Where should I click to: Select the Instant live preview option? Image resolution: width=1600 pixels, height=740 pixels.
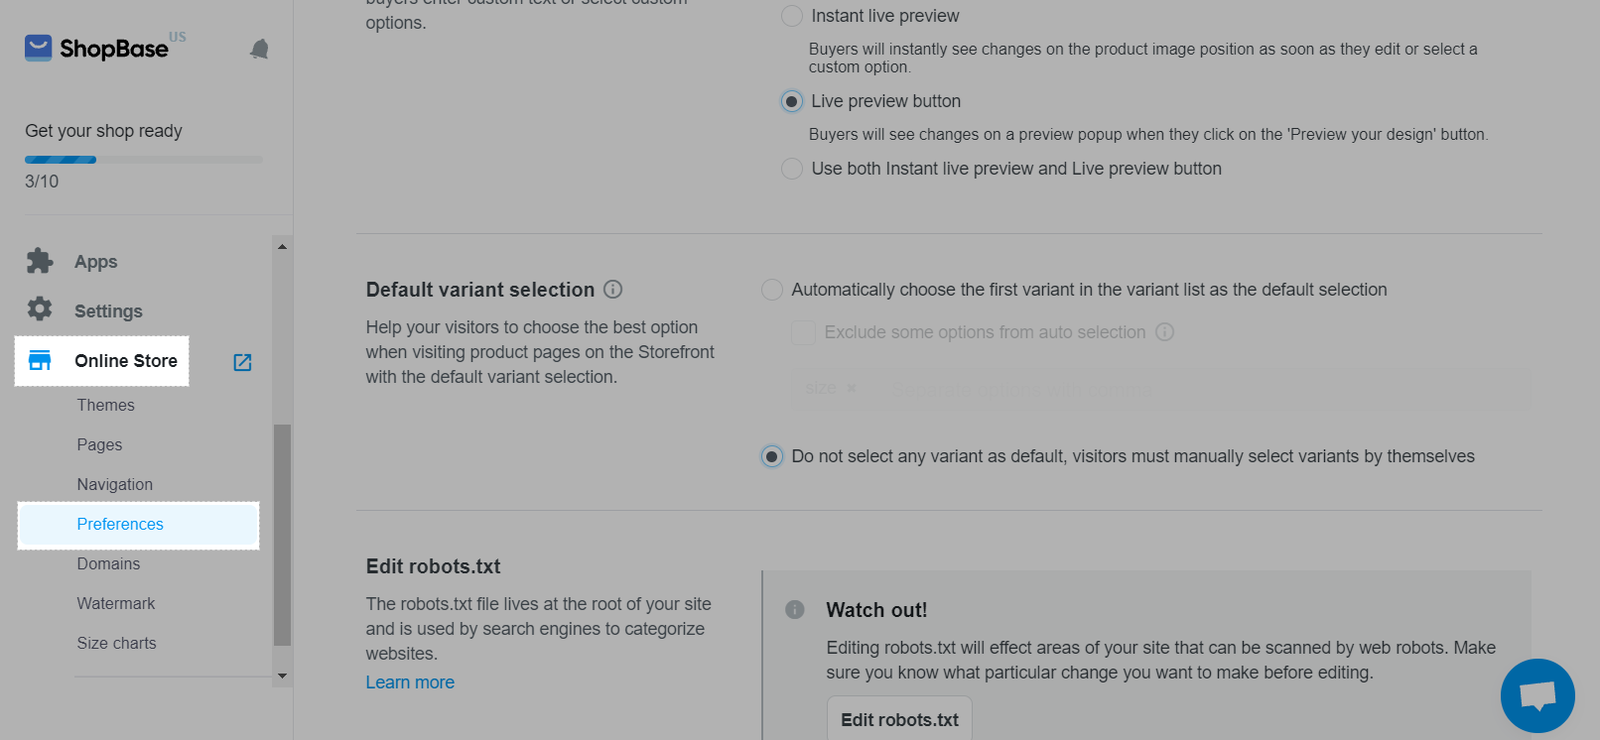[792, 16]
